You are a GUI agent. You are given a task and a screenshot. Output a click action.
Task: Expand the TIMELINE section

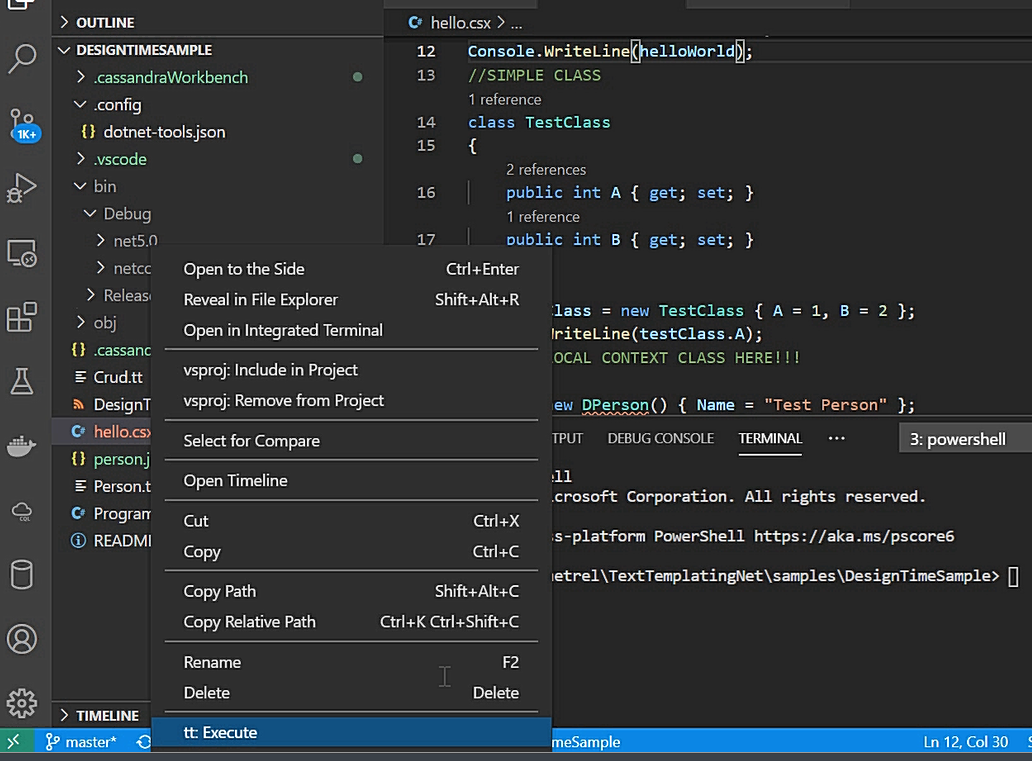tap(64, 715)
